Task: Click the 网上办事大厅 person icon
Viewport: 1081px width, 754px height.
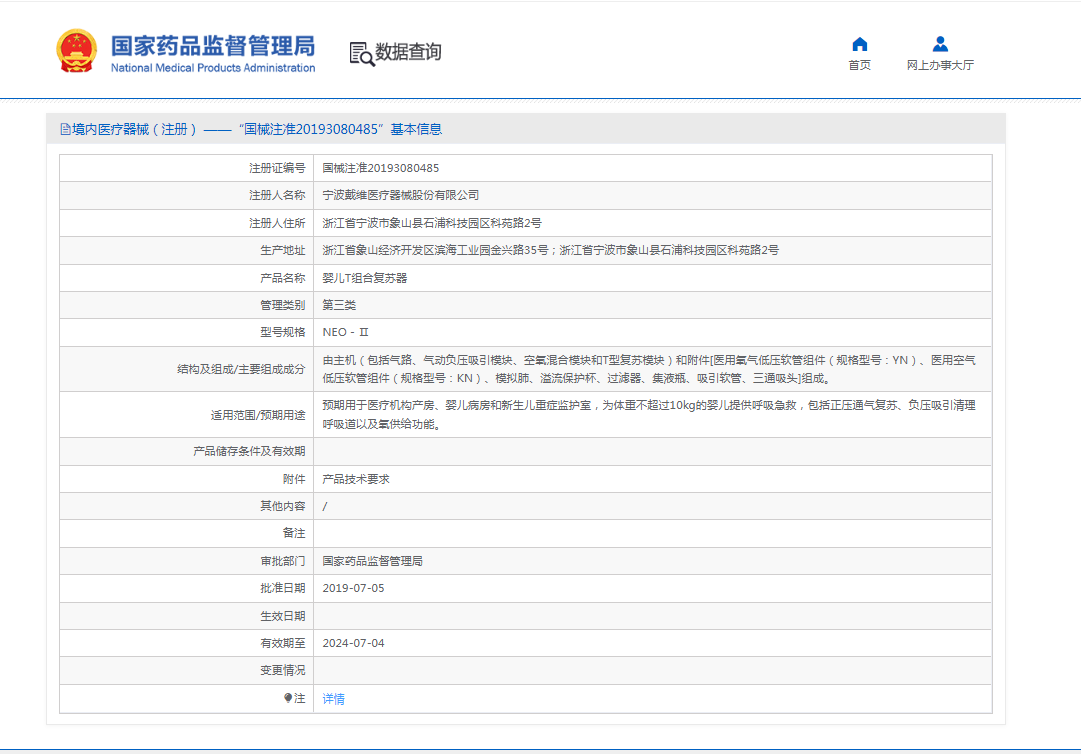Action: point(940,43)
